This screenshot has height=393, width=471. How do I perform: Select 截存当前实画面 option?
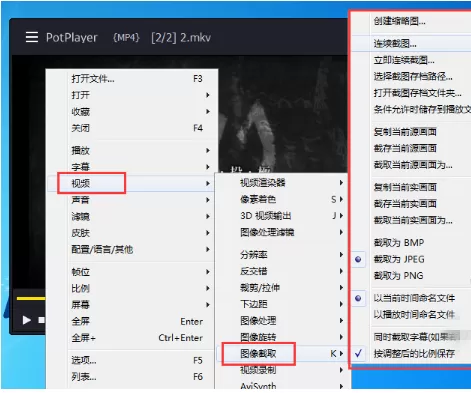[411, 204]
